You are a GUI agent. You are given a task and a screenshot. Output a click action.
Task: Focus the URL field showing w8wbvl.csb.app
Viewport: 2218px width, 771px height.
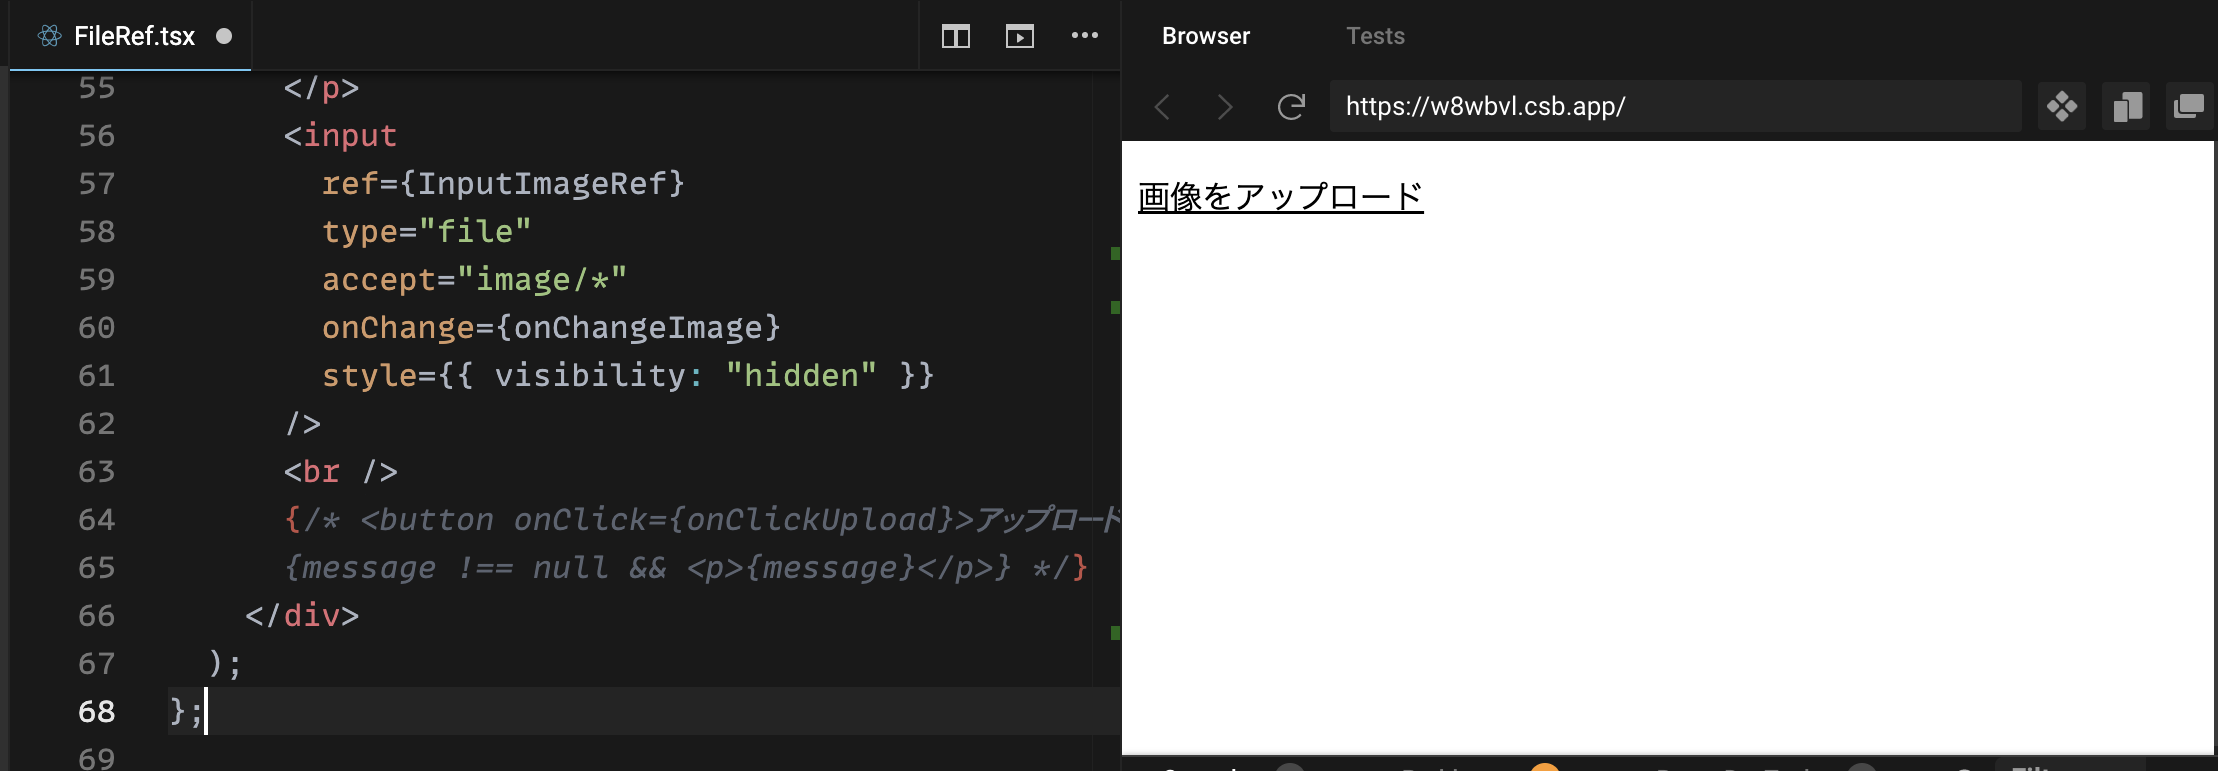(x=1675, y=106)
